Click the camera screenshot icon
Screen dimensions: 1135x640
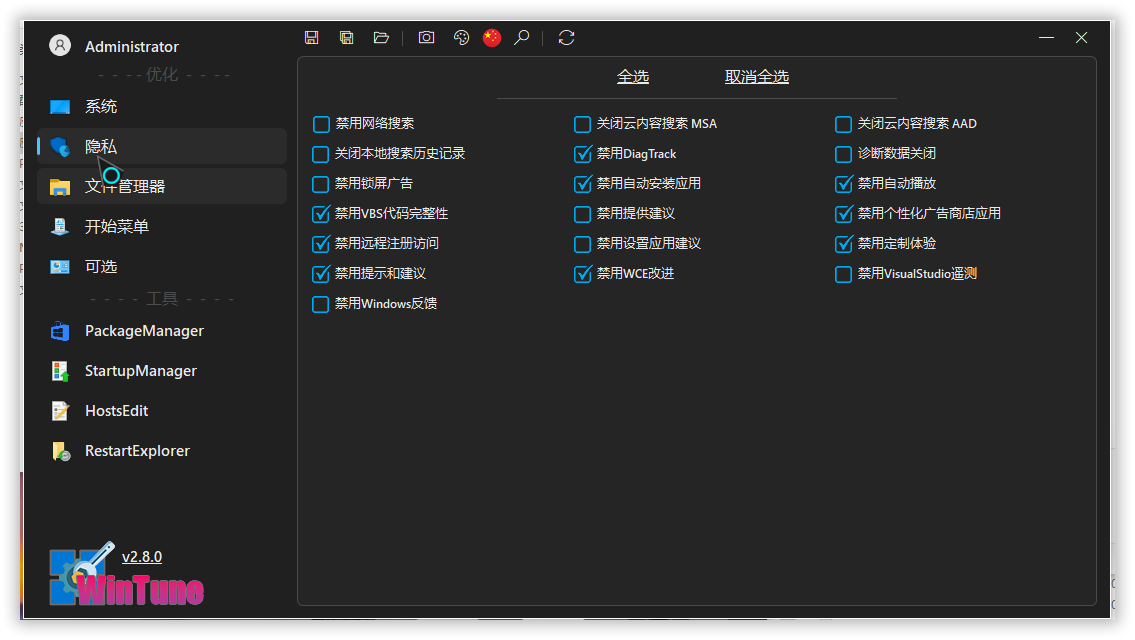pyautogui.click(x=427, y=38)
